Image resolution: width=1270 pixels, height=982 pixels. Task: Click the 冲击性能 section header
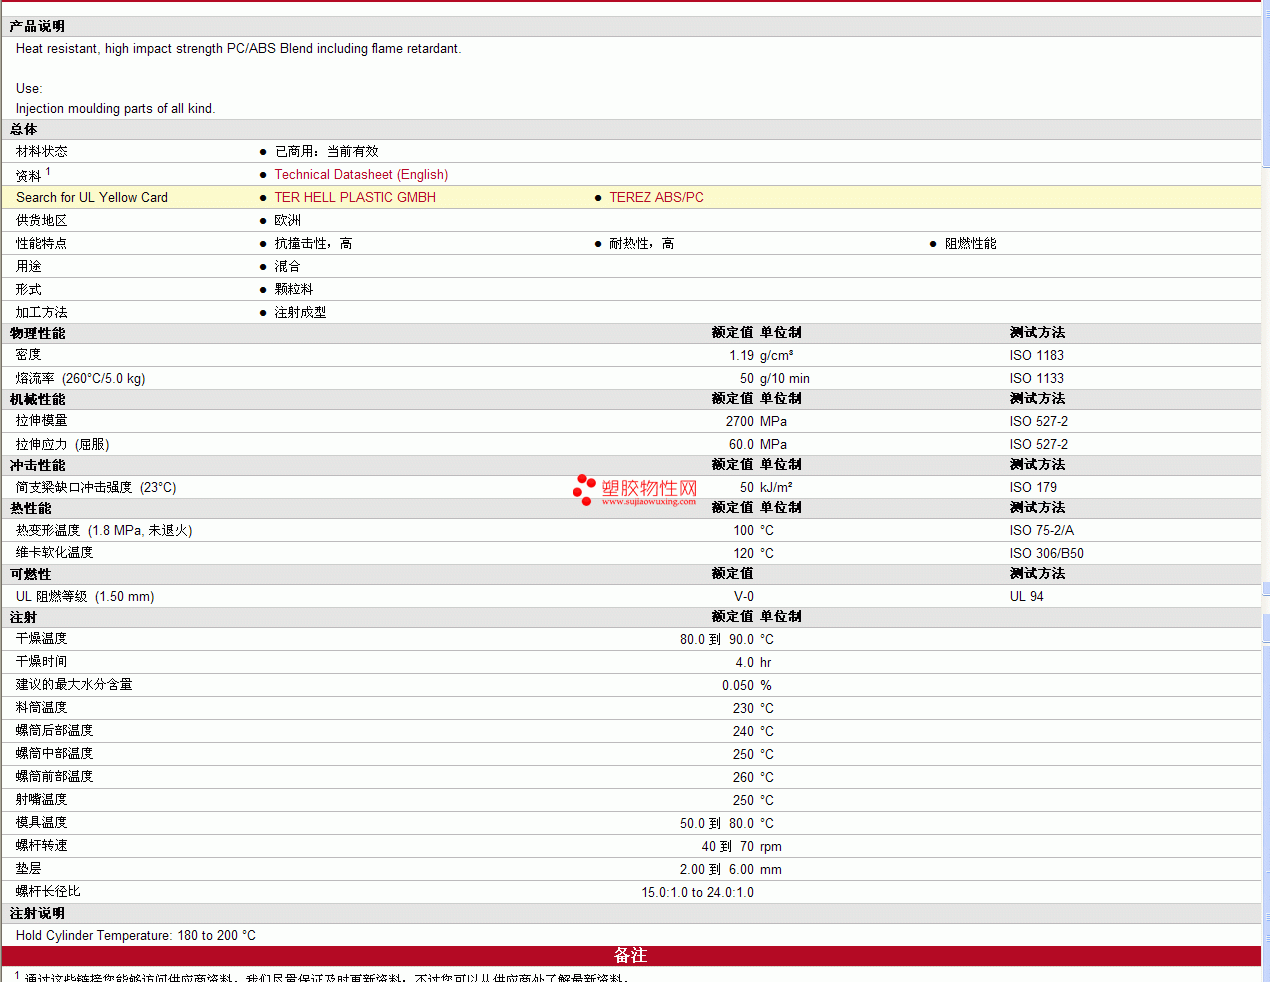pyautogui.click(x=37, y=466)
